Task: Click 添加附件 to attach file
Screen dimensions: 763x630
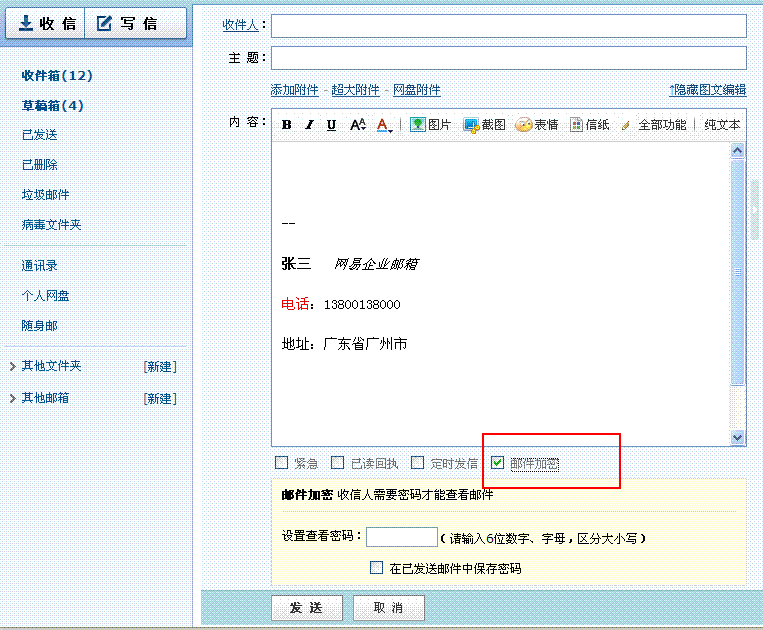Action: pos(294,90)
